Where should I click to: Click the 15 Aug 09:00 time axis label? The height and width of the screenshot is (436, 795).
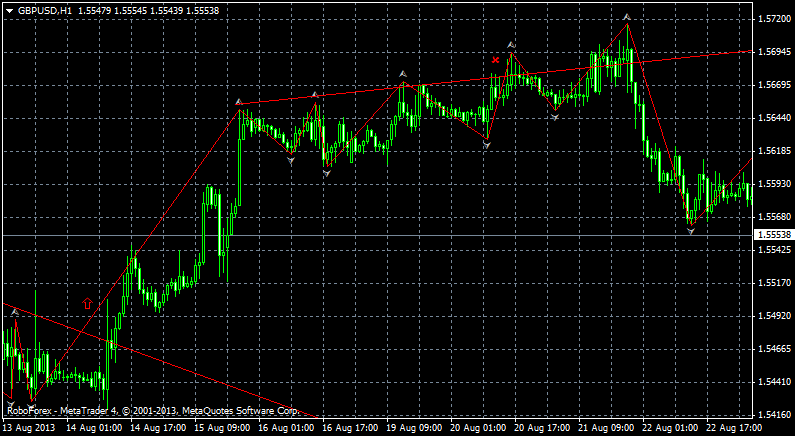pos(223,428)
